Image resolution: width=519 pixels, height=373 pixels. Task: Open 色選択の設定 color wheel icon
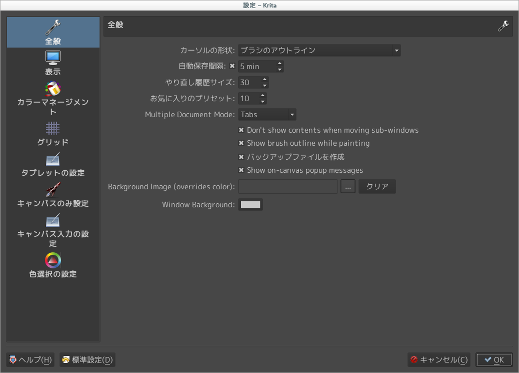pos(53,260)
